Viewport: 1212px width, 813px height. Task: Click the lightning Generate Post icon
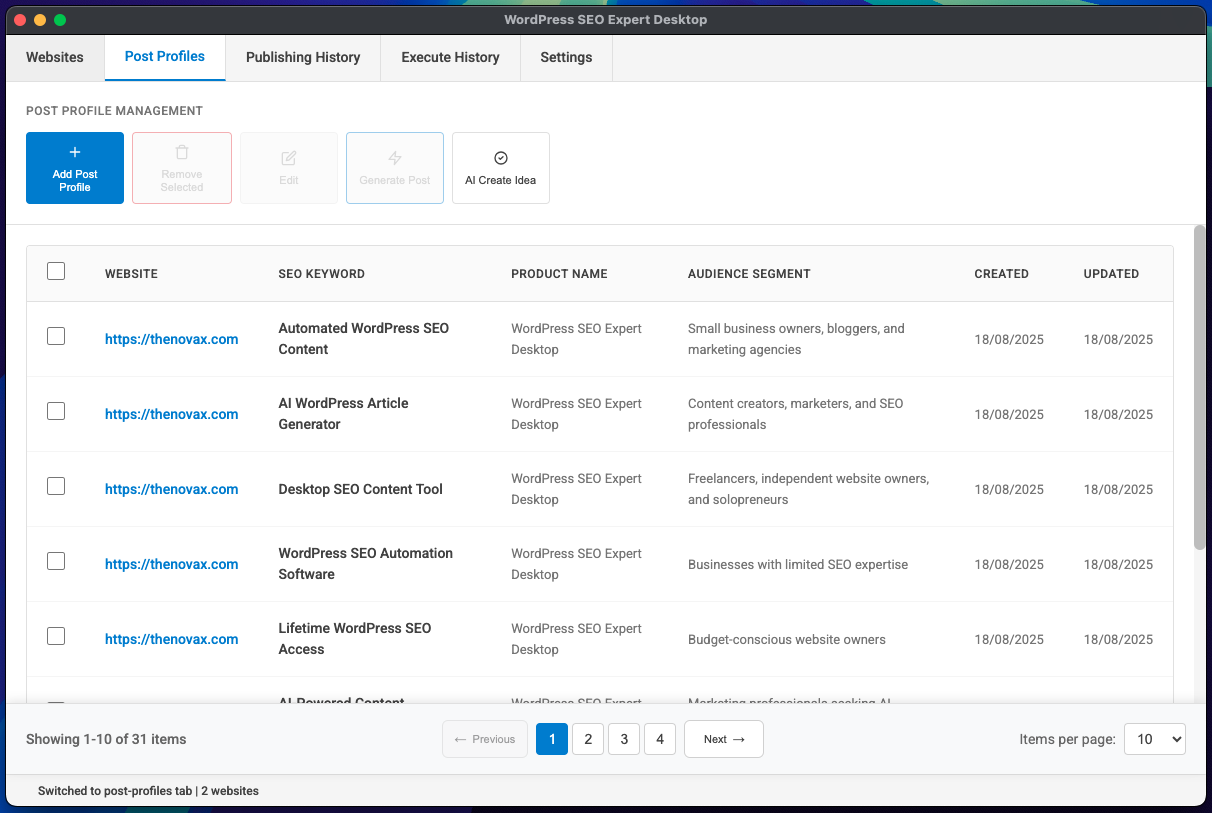[395, 158]
